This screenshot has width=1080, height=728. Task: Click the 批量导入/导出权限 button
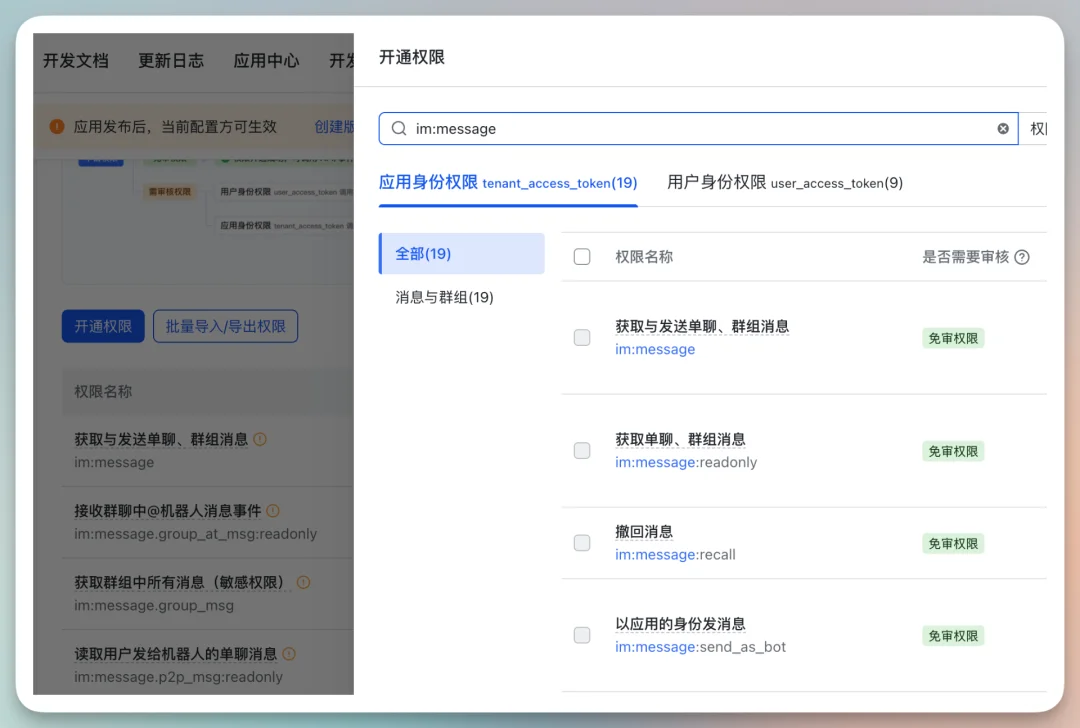(225, 326)
